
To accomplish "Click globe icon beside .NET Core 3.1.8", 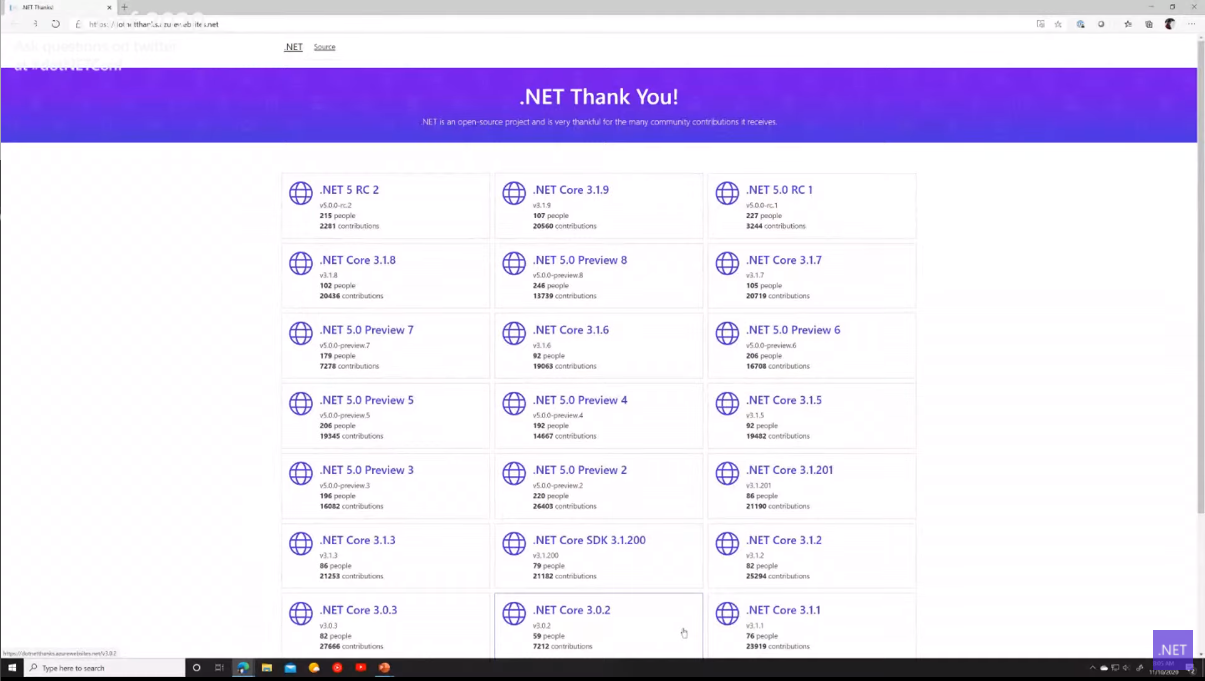I will point(301,263).
